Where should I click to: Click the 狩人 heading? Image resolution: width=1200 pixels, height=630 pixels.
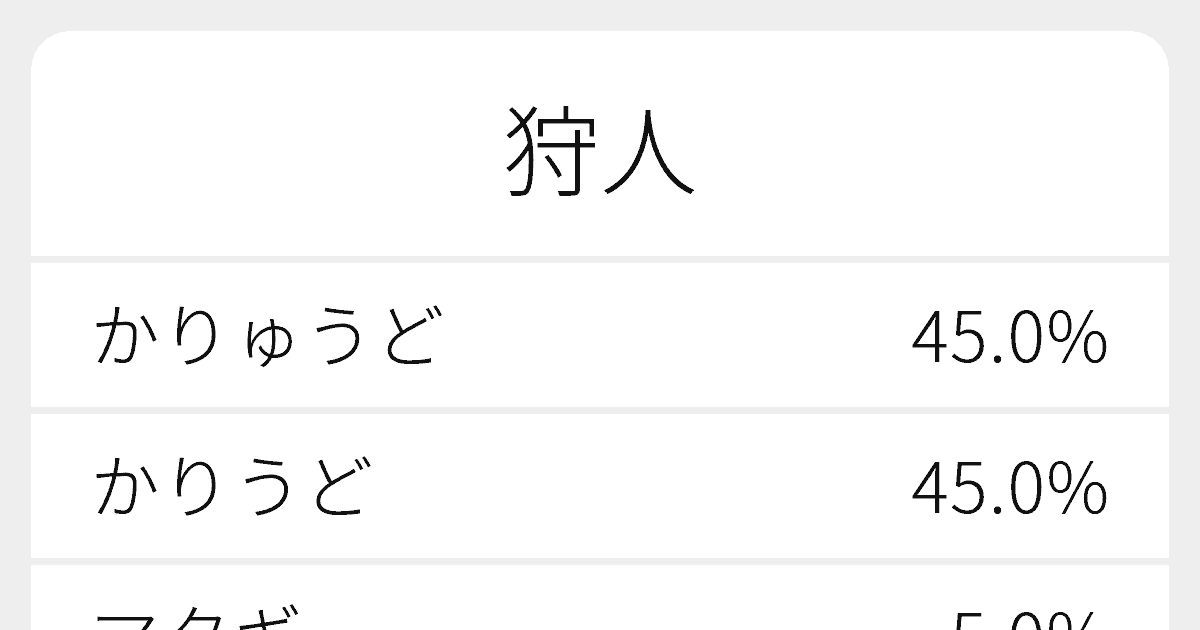(x=600, y=153)
